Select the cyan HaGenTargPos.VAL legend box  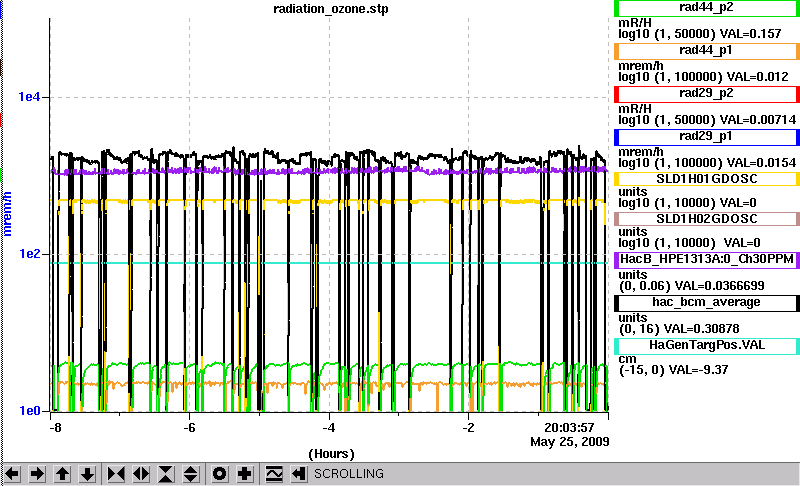click(x=707, y=345)
